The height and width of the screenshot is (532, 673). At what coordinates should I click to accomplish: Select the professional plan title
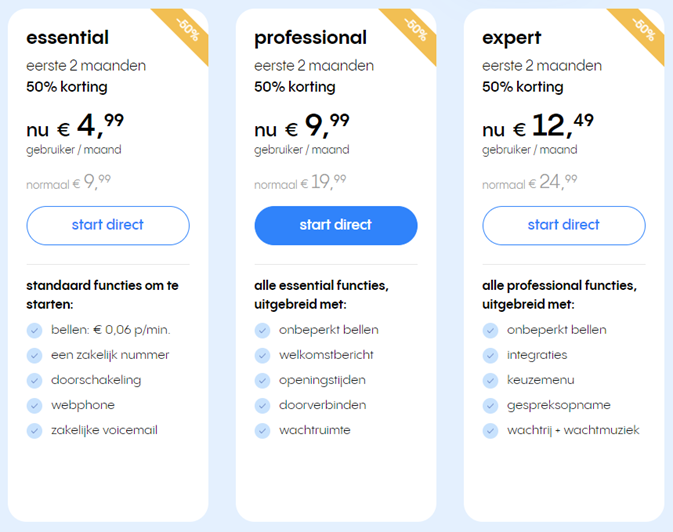[310, 38]
